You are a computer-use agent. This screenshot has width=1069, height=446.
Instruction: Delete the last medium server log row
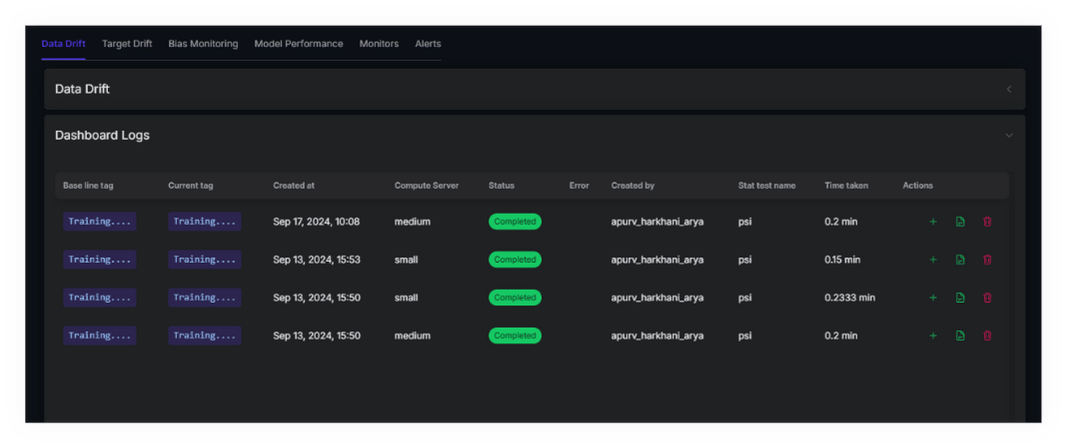pyautogui.click(x=987, y=336)
